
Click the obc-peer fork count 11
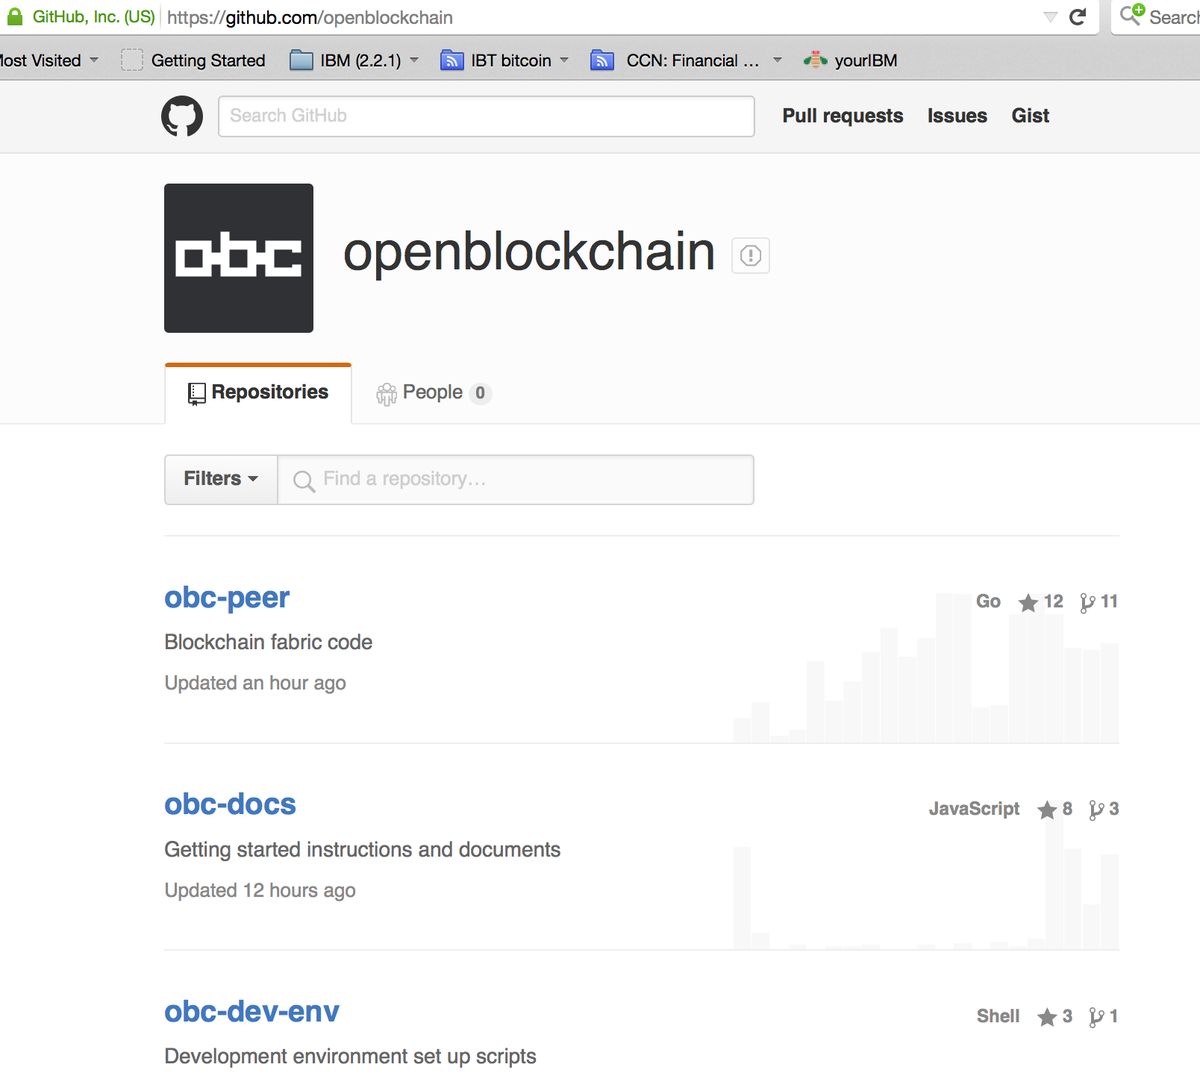(1109, 601)
